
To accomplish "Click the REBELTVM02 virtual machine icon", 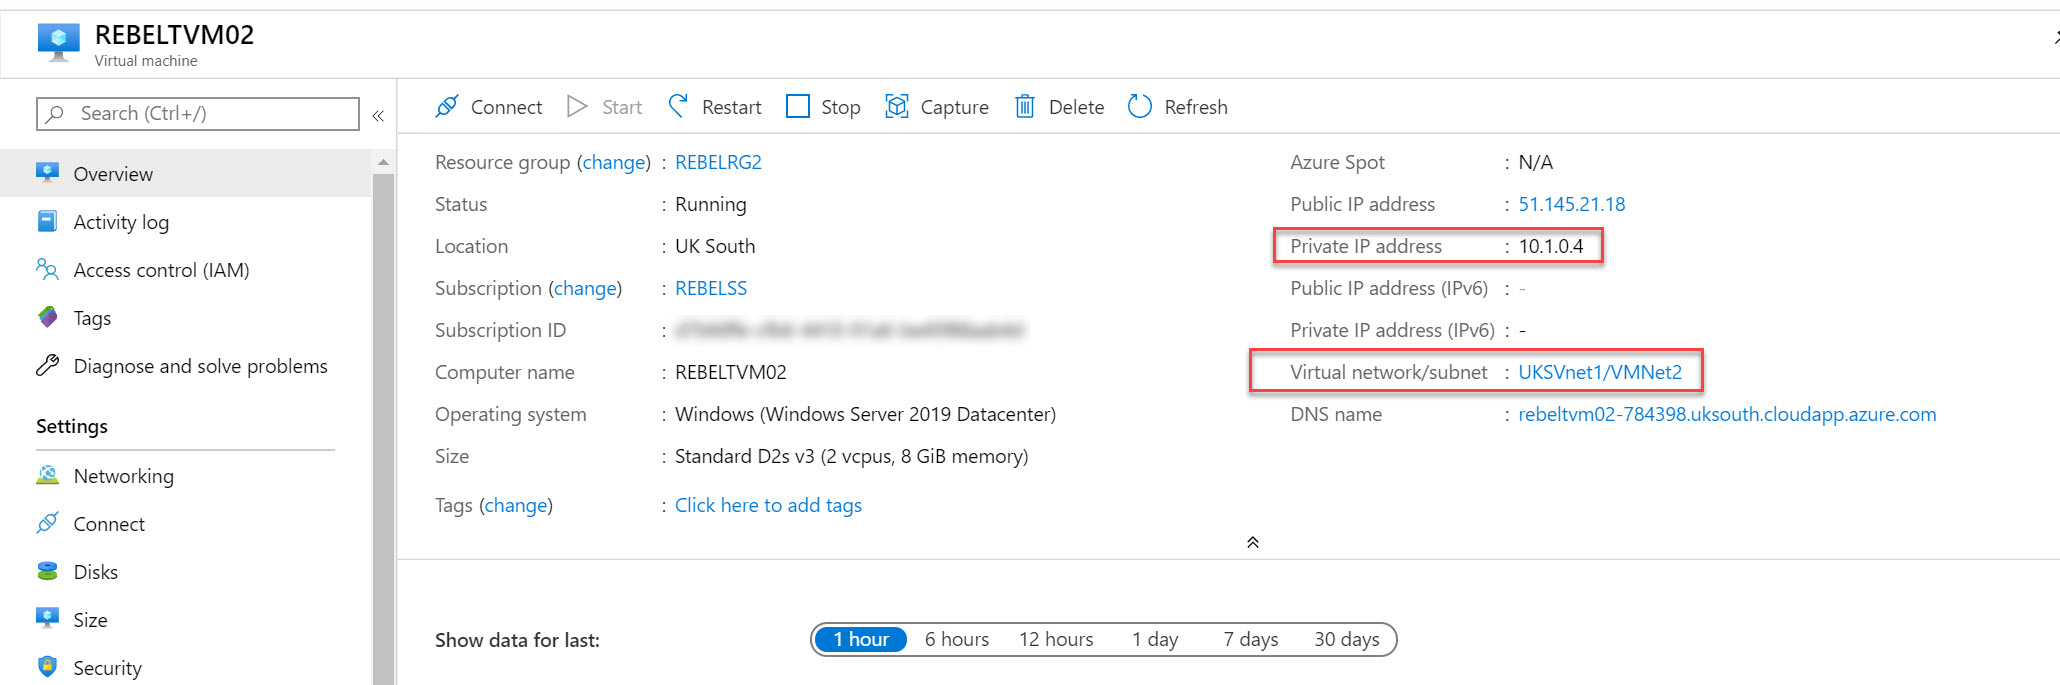I will (x=58, y=43).
